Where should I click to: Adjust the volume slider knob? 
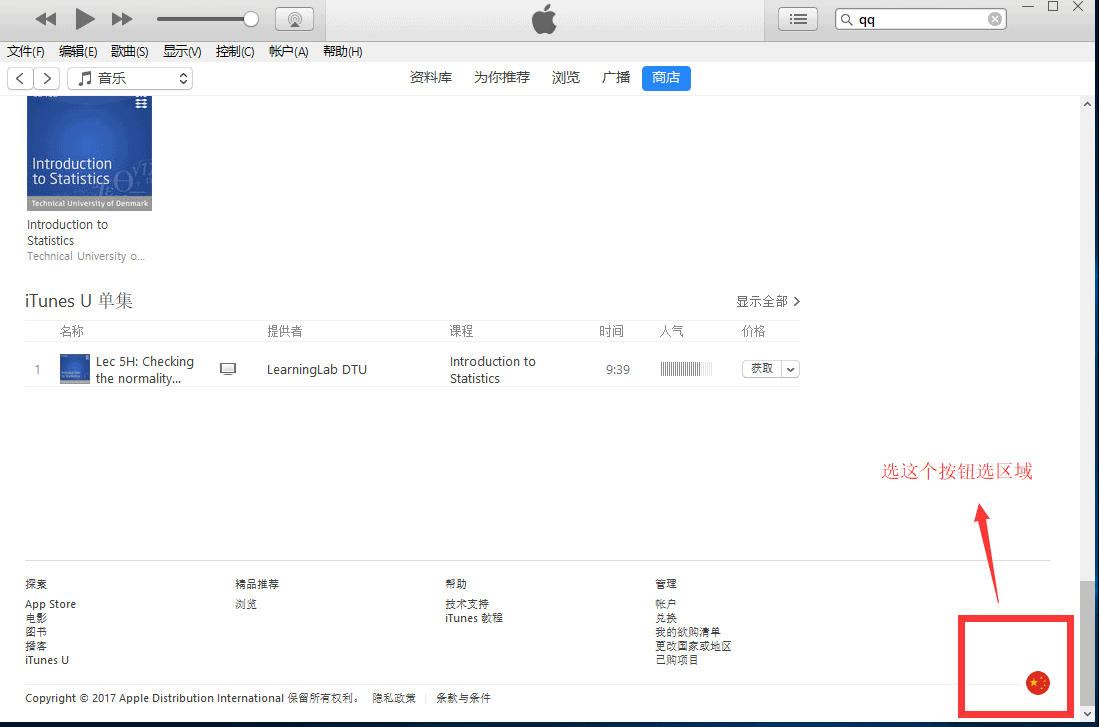250,19
